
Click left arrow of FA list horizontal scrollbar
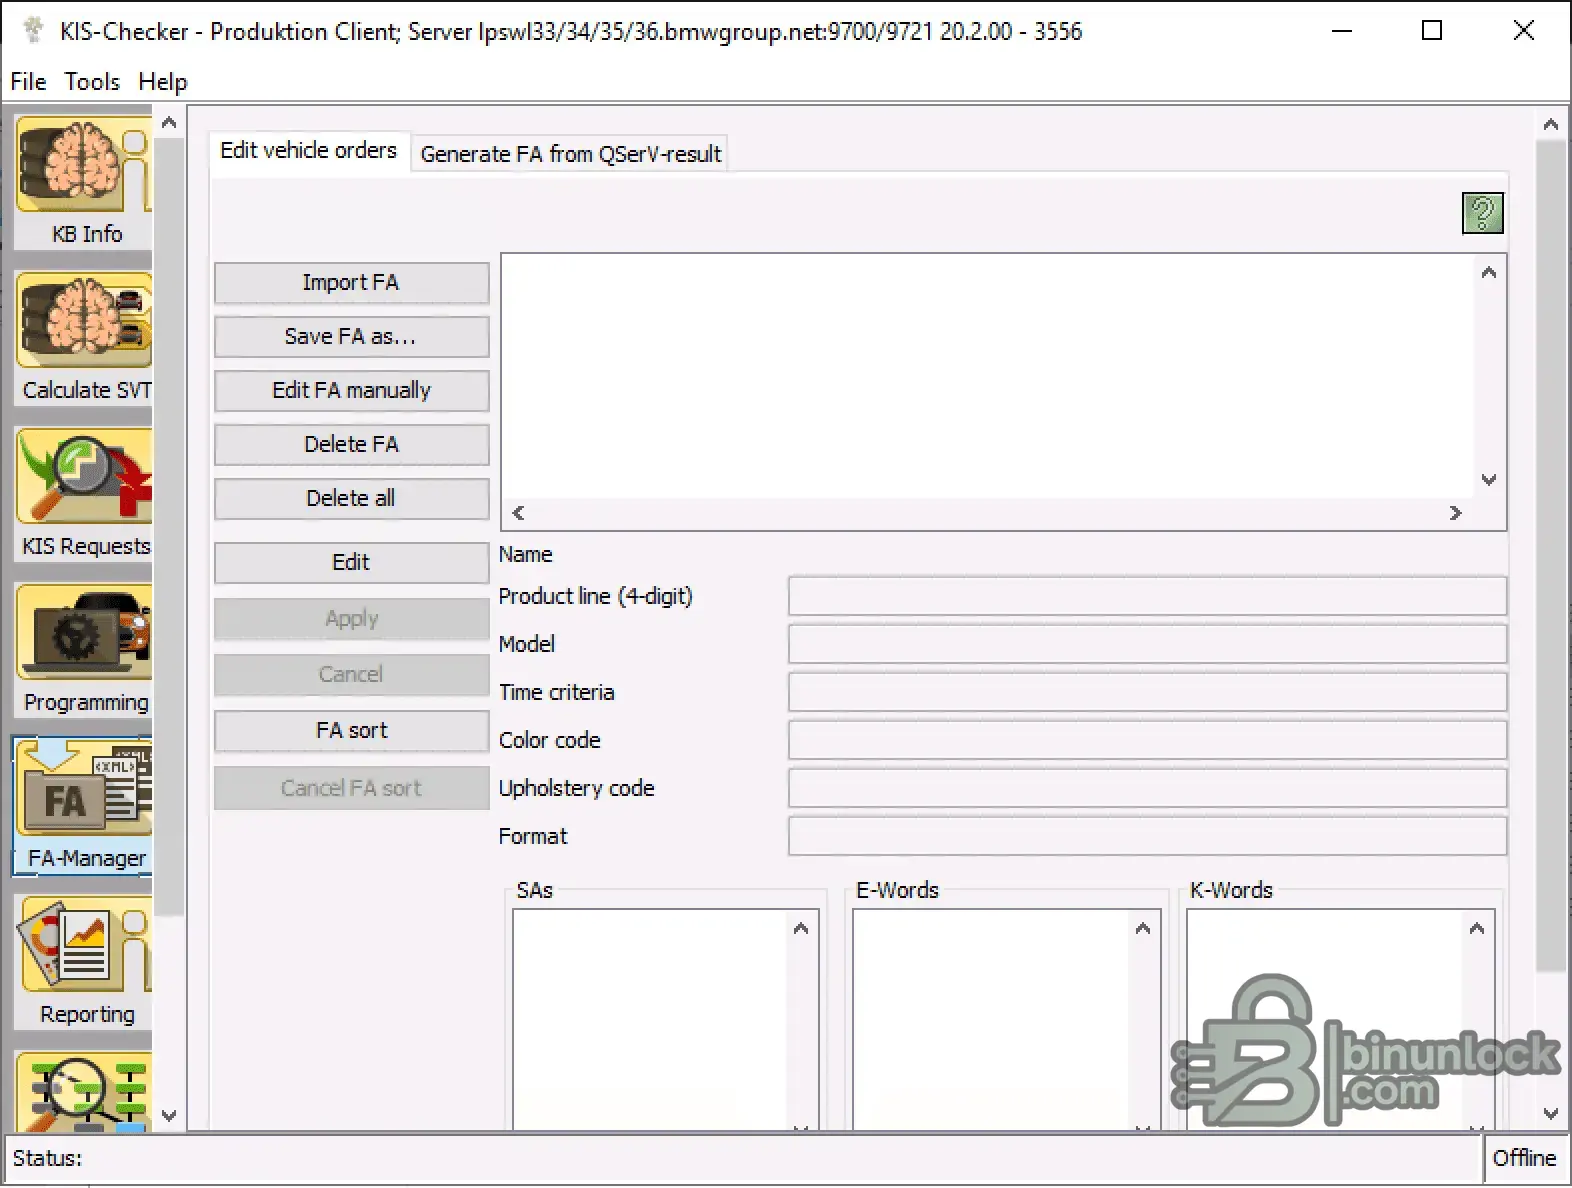[518, 513]
